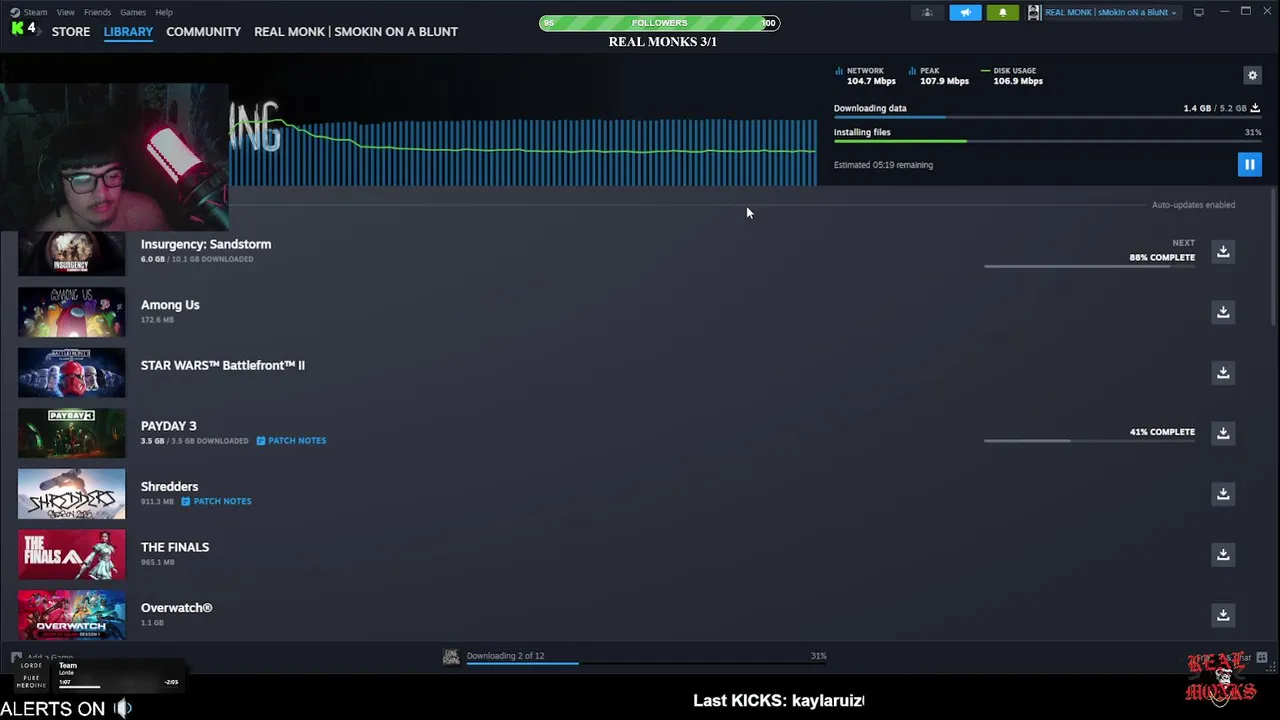The height and width of the screenshot is (720, 1280).
Task: Open Shredders patch notes
Action: (216, 501)
